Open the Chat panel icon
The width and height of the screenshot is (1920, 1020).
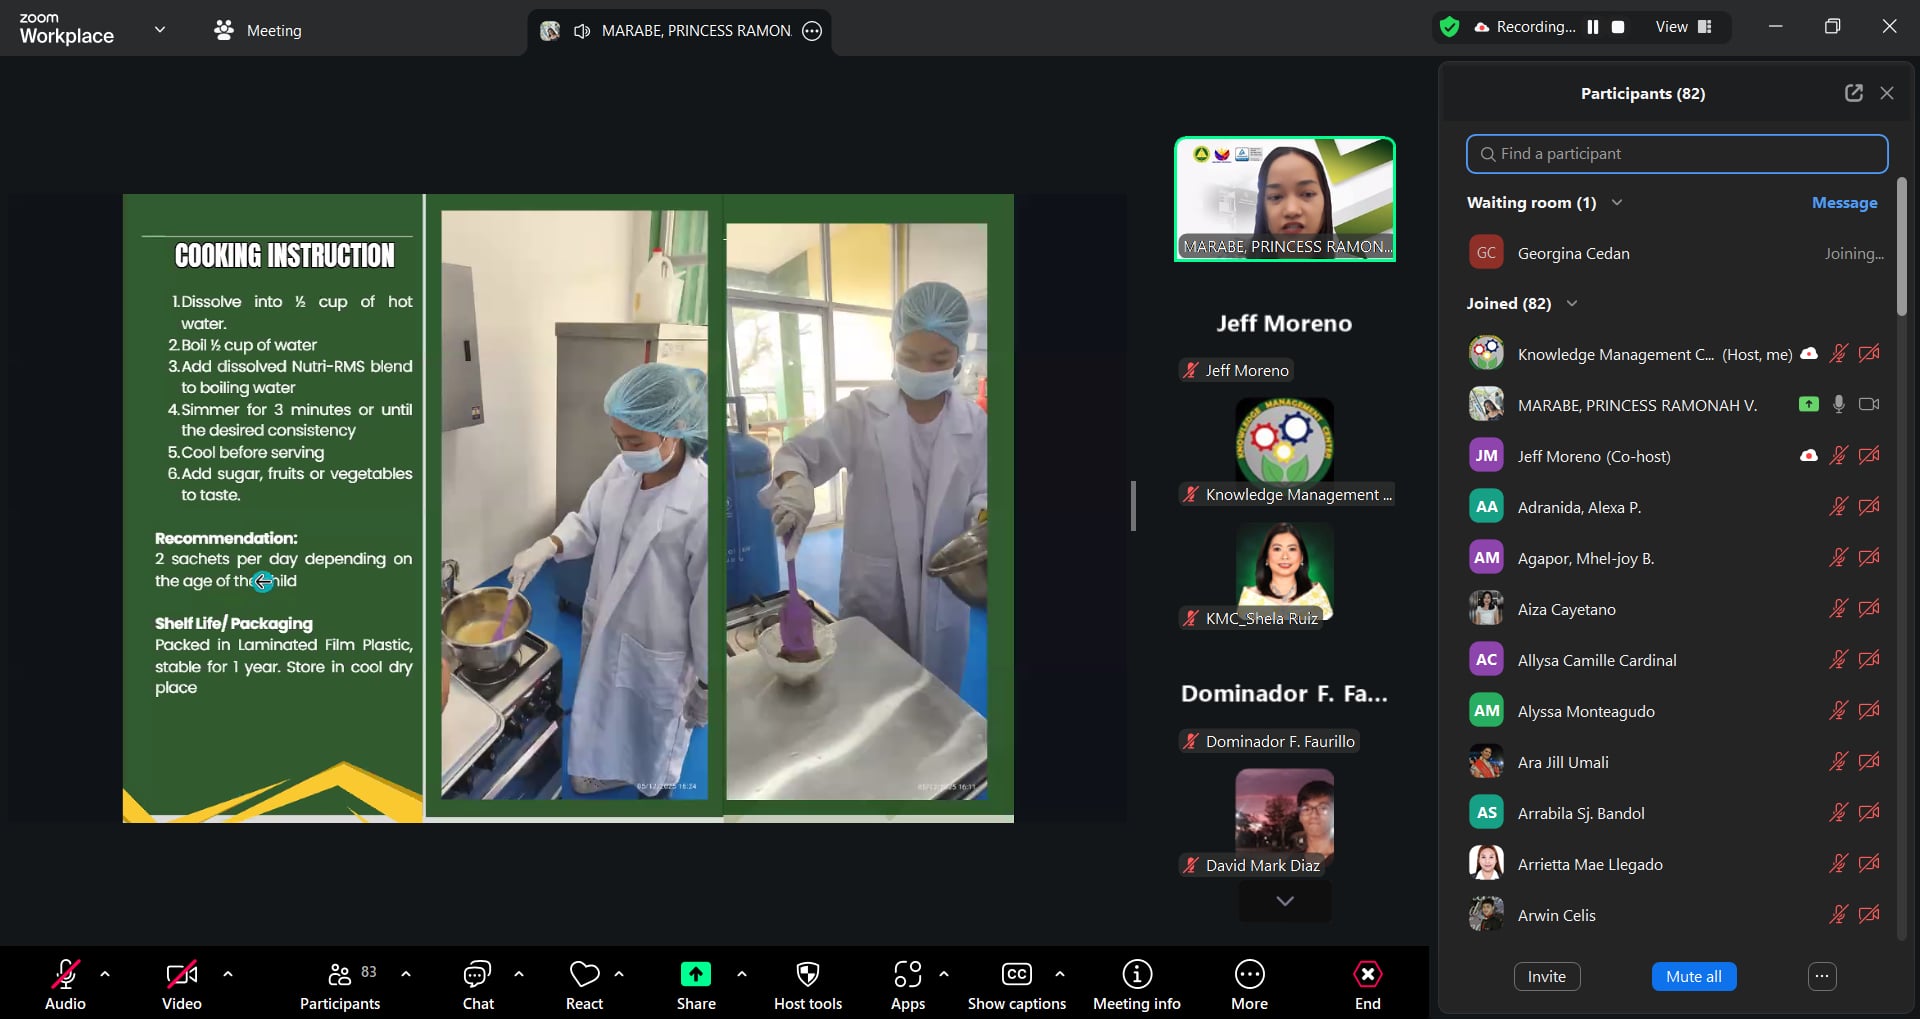477,975
